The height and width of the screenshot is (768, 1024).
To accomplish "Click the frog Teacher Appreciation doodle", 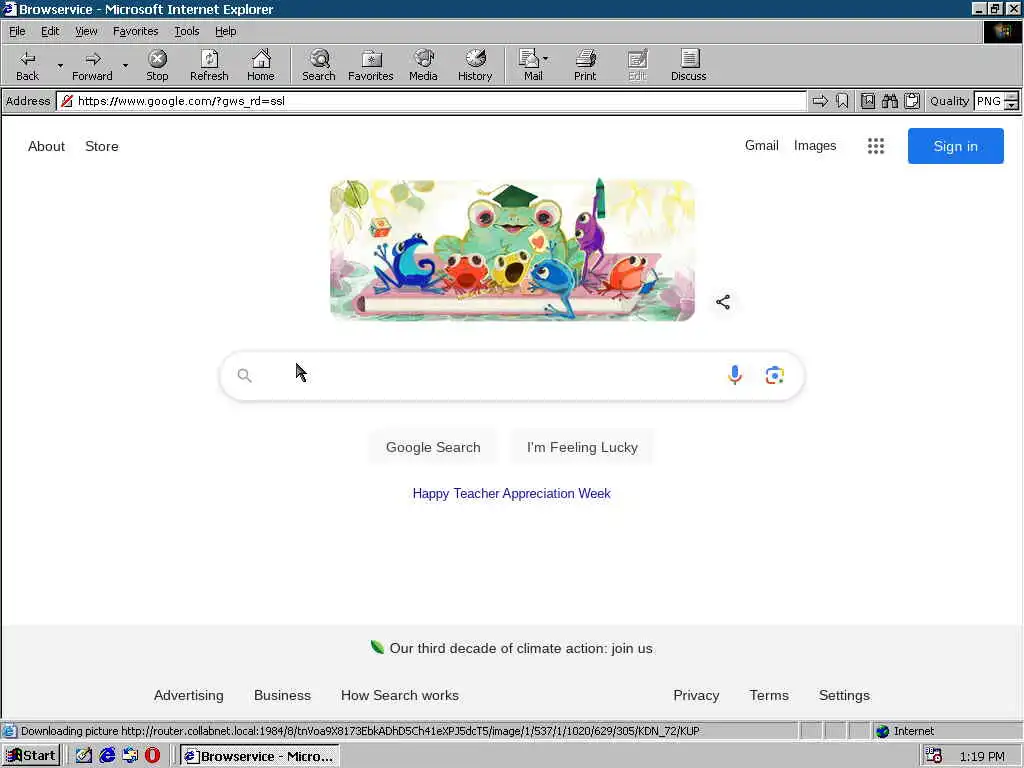I will tap(512, 250).
